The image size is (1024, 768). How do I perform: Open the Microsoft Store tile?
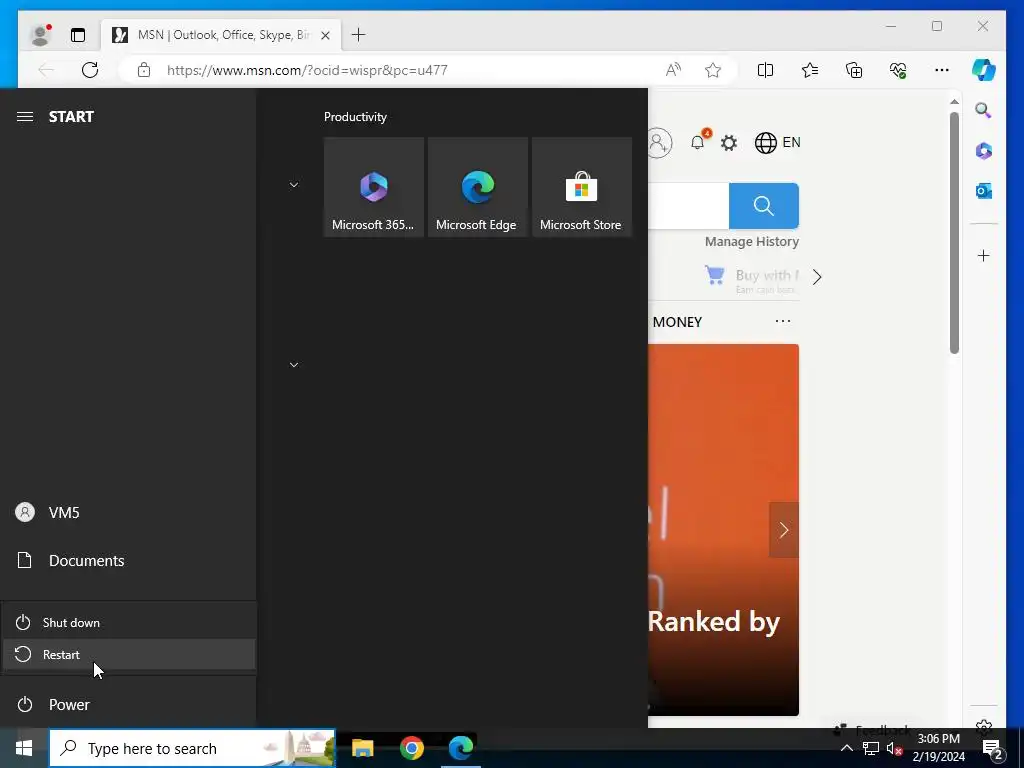click(581, 187)
